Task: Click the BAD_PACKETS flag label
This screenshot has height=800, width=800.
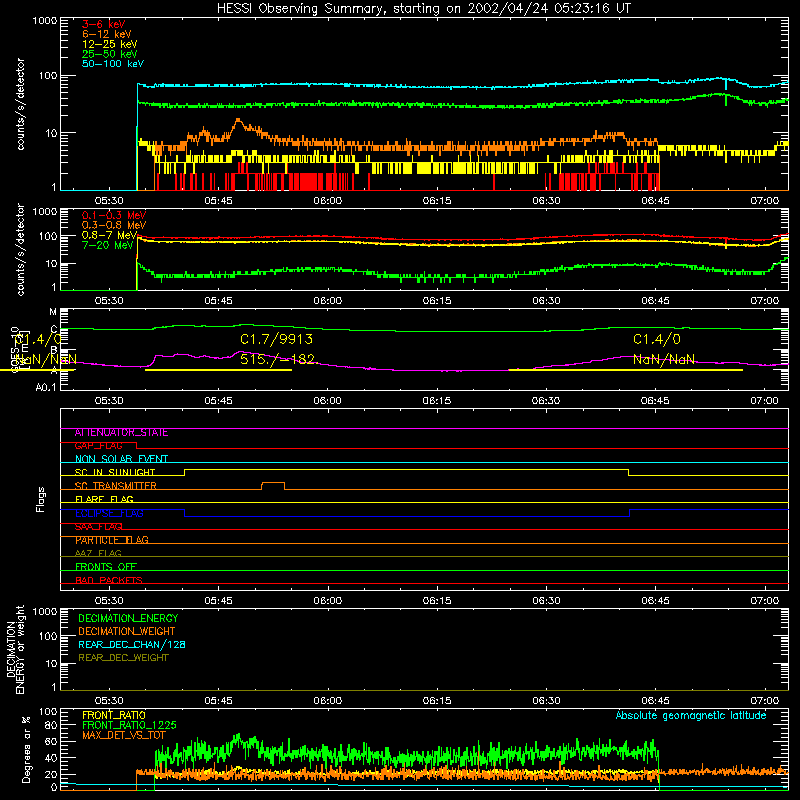Action: (109, 580)
